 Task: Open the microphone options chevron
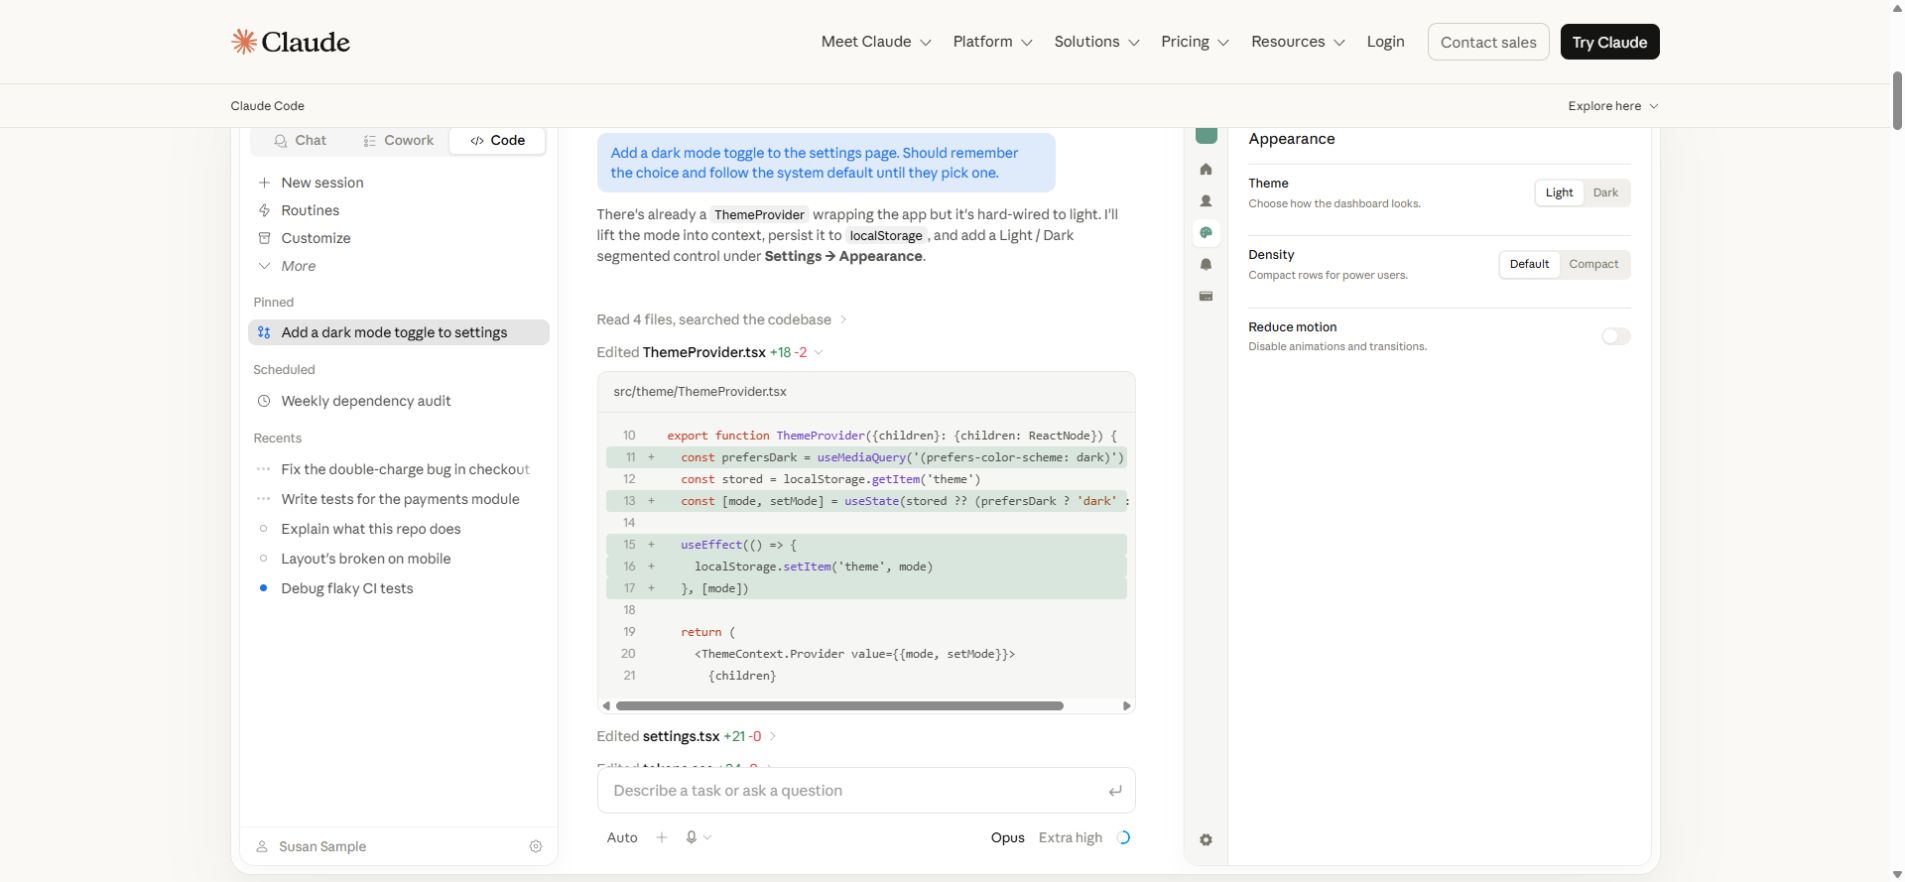(707, 838)
